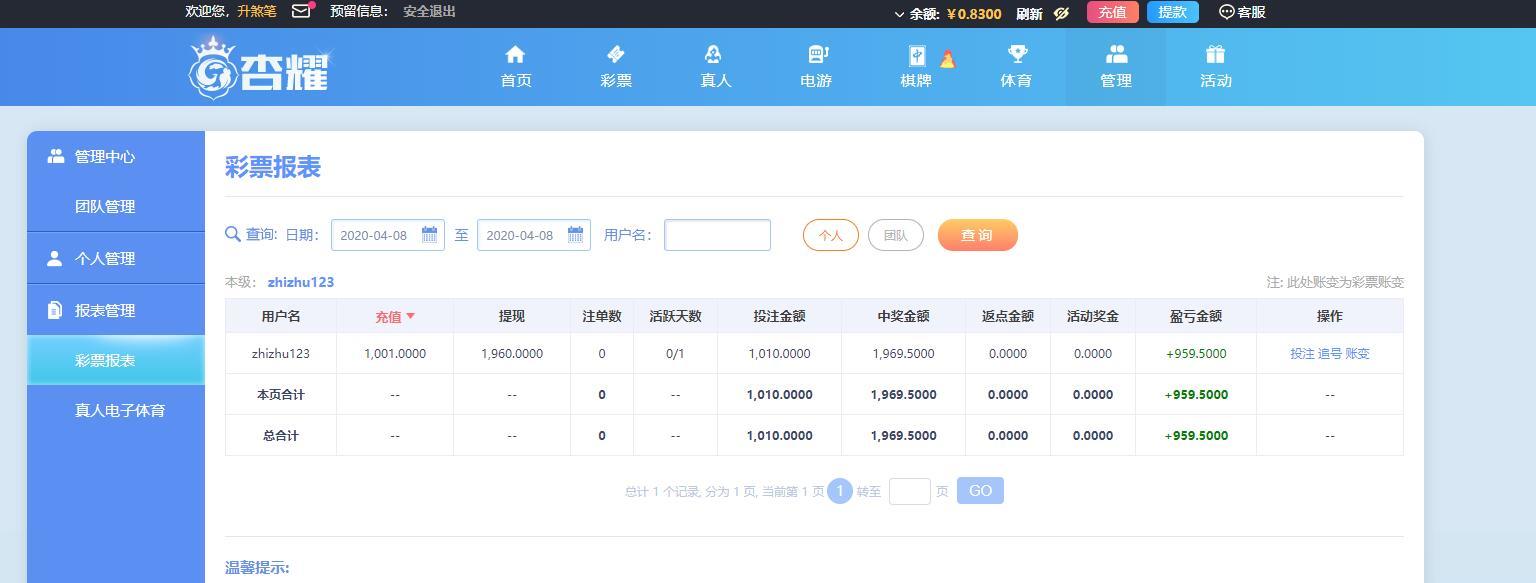The height and width of the screenshot is (583, 1536).
Task: Click the start date field 2020-04-08
Action: [x=388, y=235]
